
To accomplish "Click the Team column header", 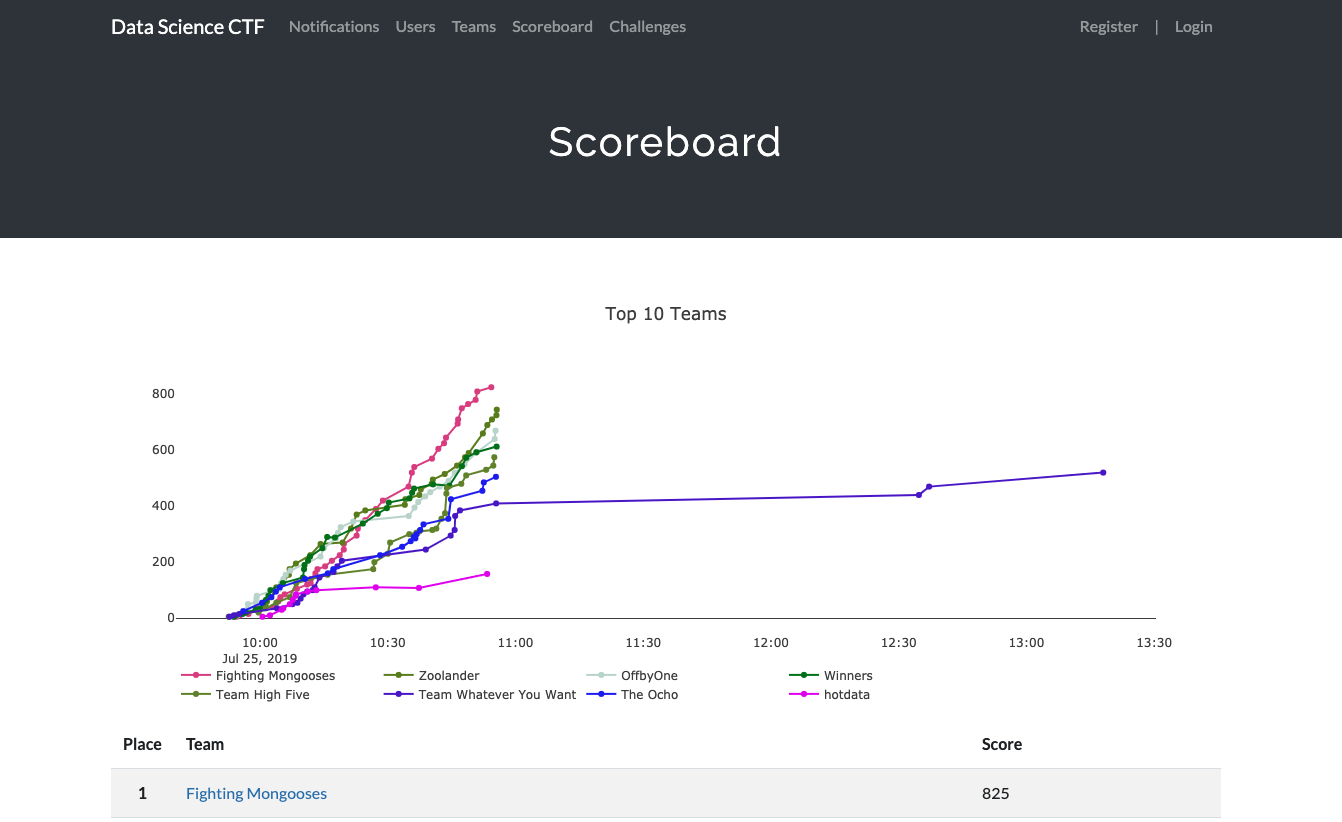I will point(205,744).
